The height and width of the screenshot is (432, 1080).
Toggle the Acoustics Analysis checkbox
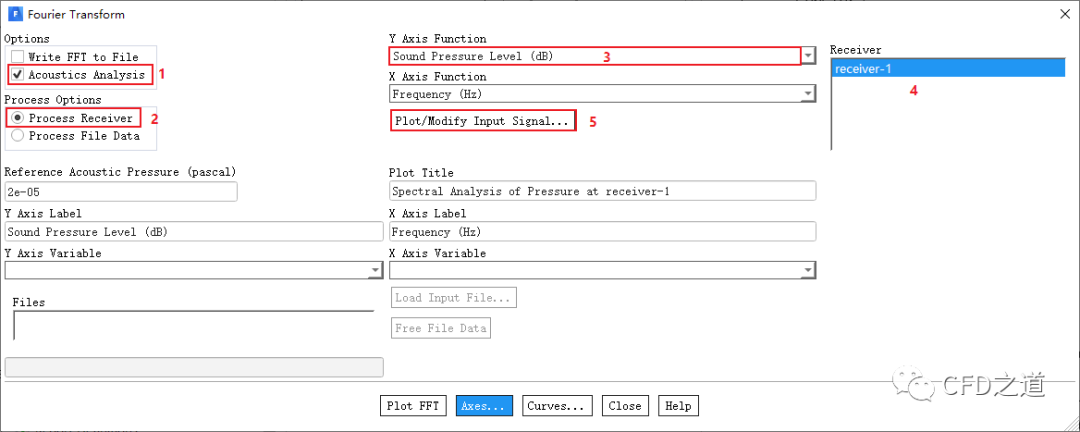17,75
